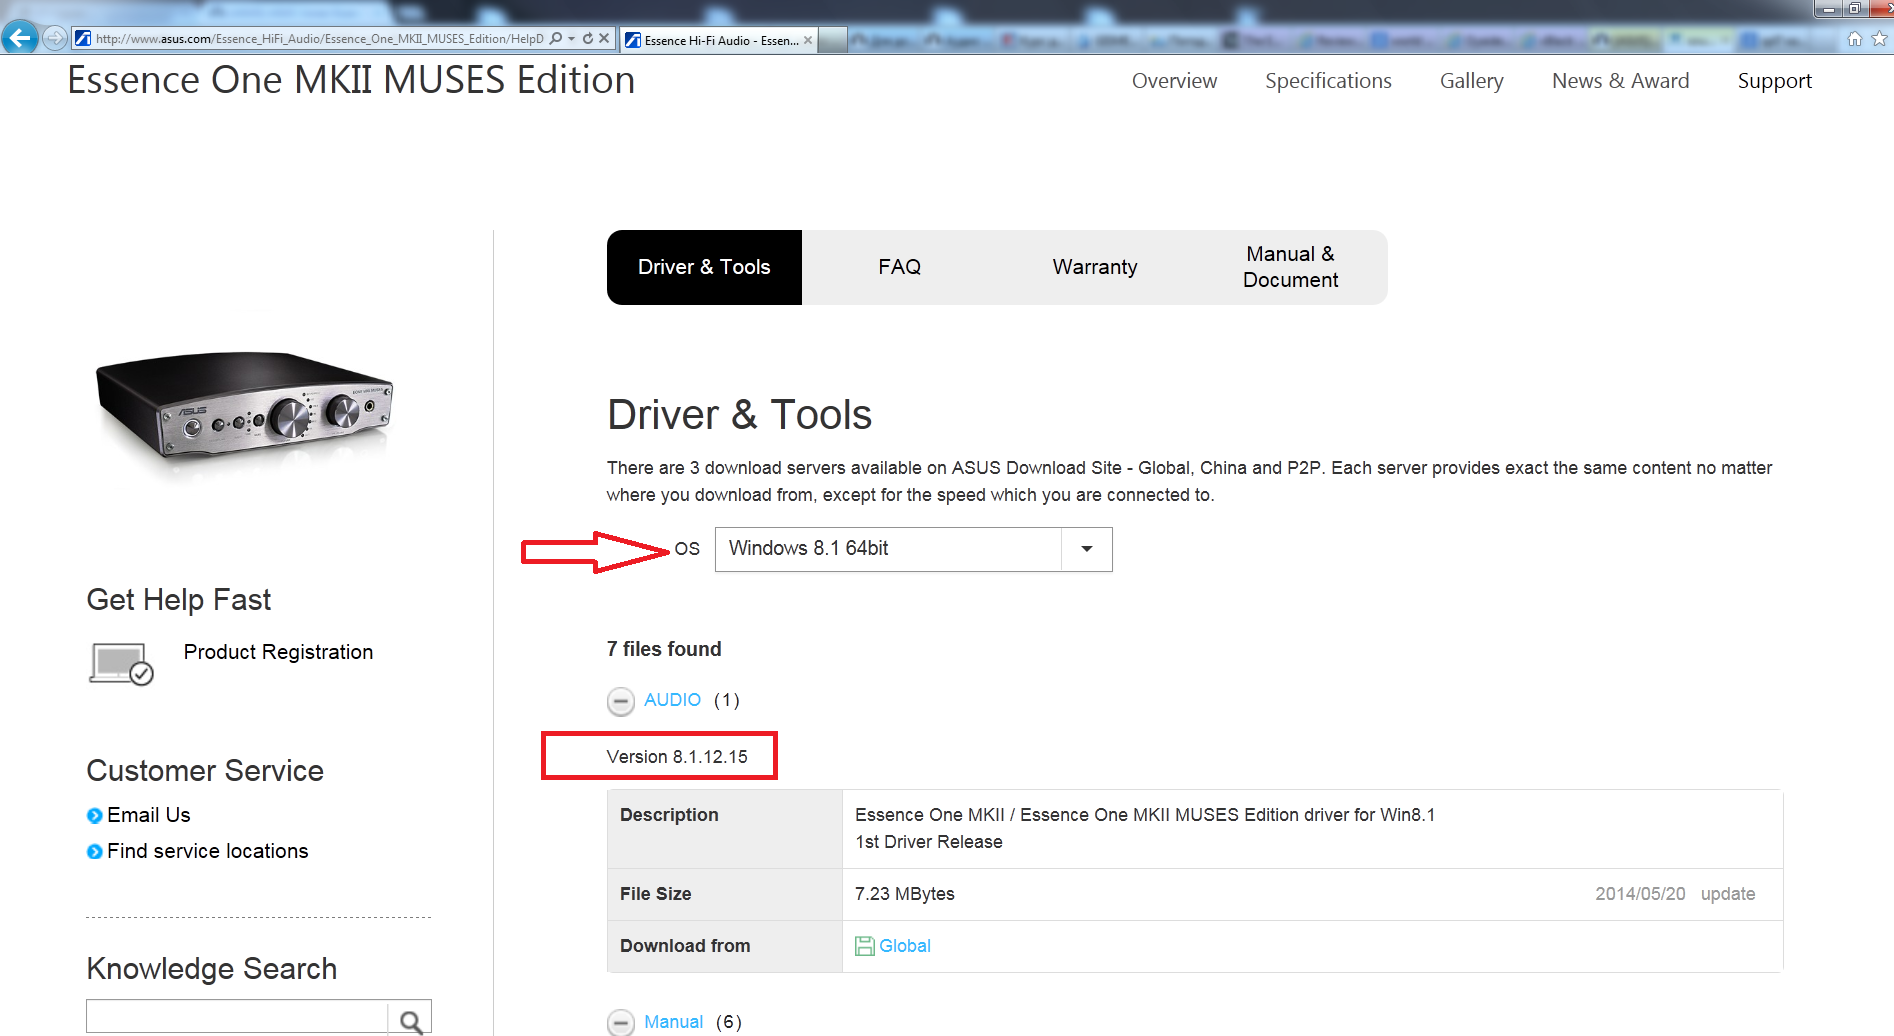Open the Specifications page
The height and width of the screenshot is (1036, 1894).
1328,81
